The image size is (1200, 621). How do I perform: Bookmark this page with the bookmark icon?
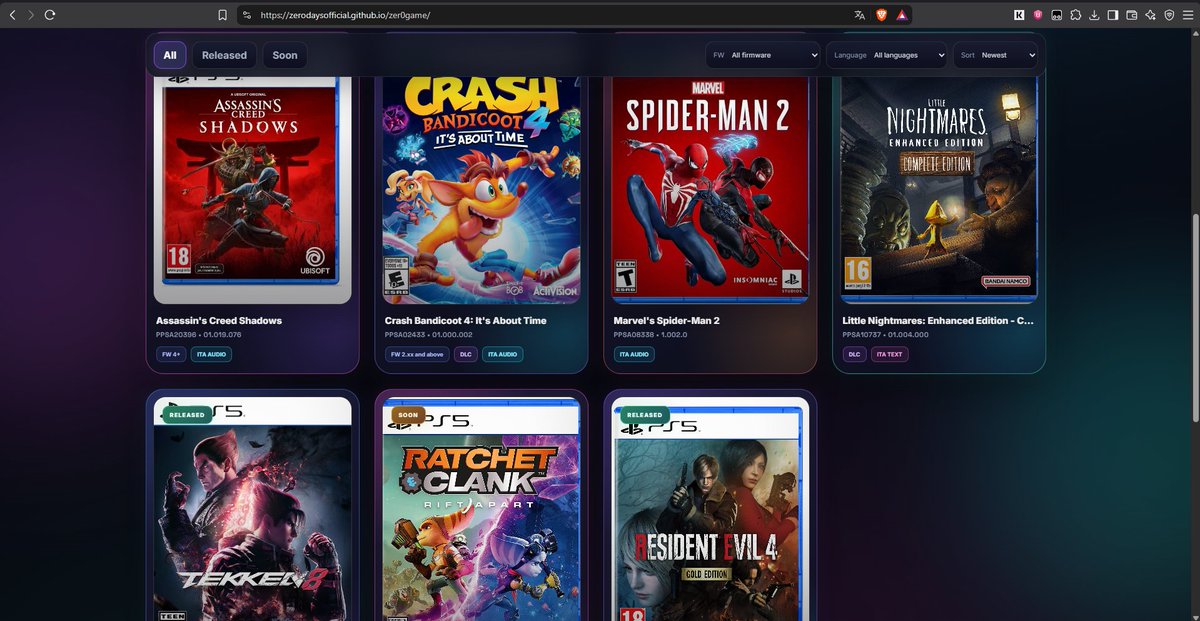[222, 15]
